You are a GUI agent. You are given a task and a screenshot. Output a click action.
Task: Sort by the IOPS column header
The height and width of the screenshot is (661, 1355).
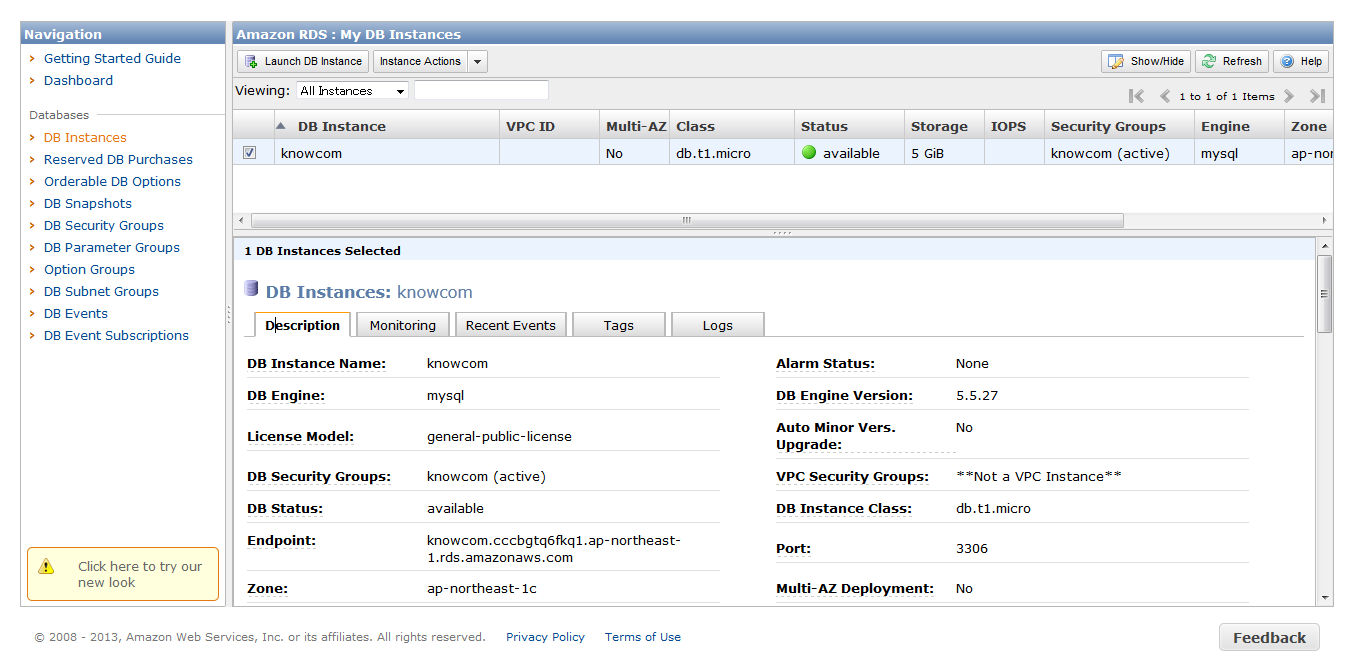coord(1014,126)
